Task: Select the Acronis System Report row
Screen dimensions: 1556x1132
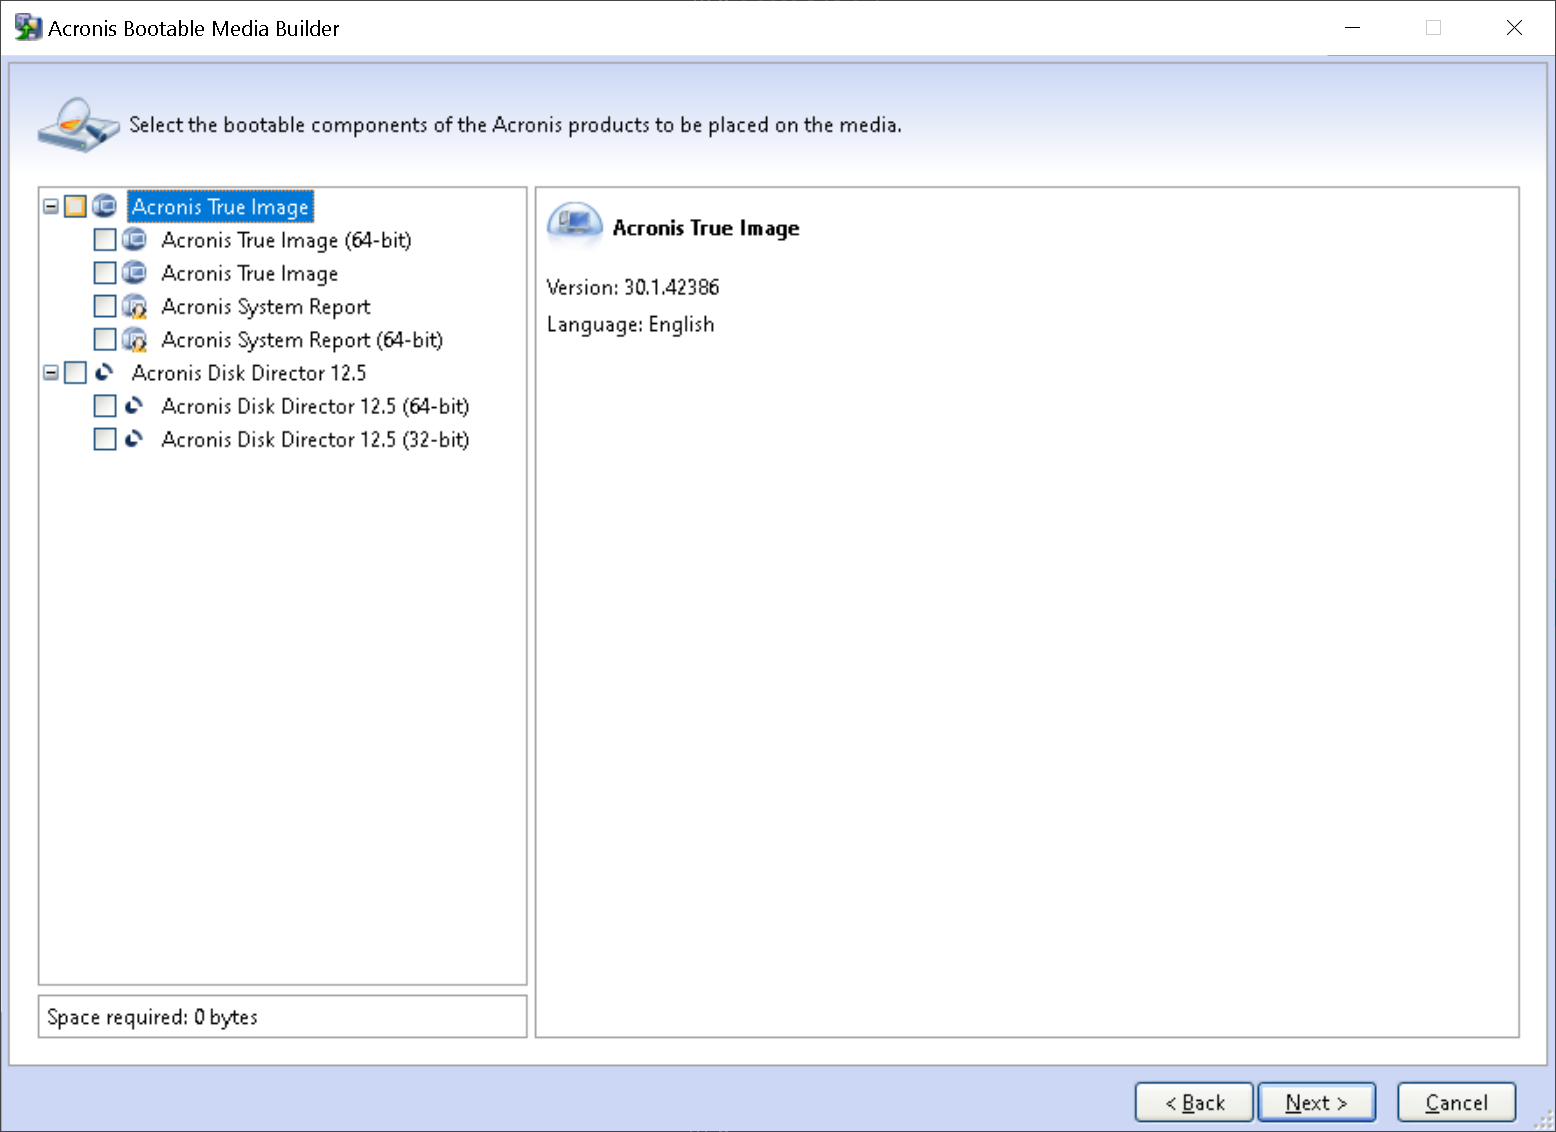Action: (266, 306)
